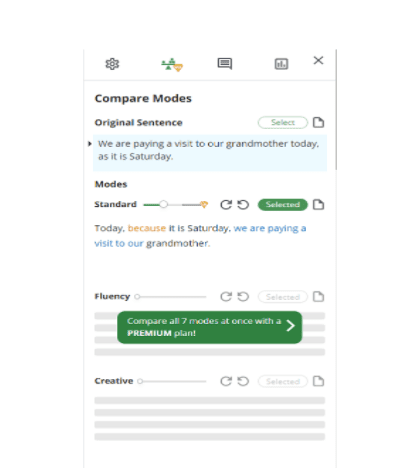Image resolution: width=401 pixels, height=468 pixels.
Task: Open the PREMIUM plan compare banner
Action: (210, 327)
